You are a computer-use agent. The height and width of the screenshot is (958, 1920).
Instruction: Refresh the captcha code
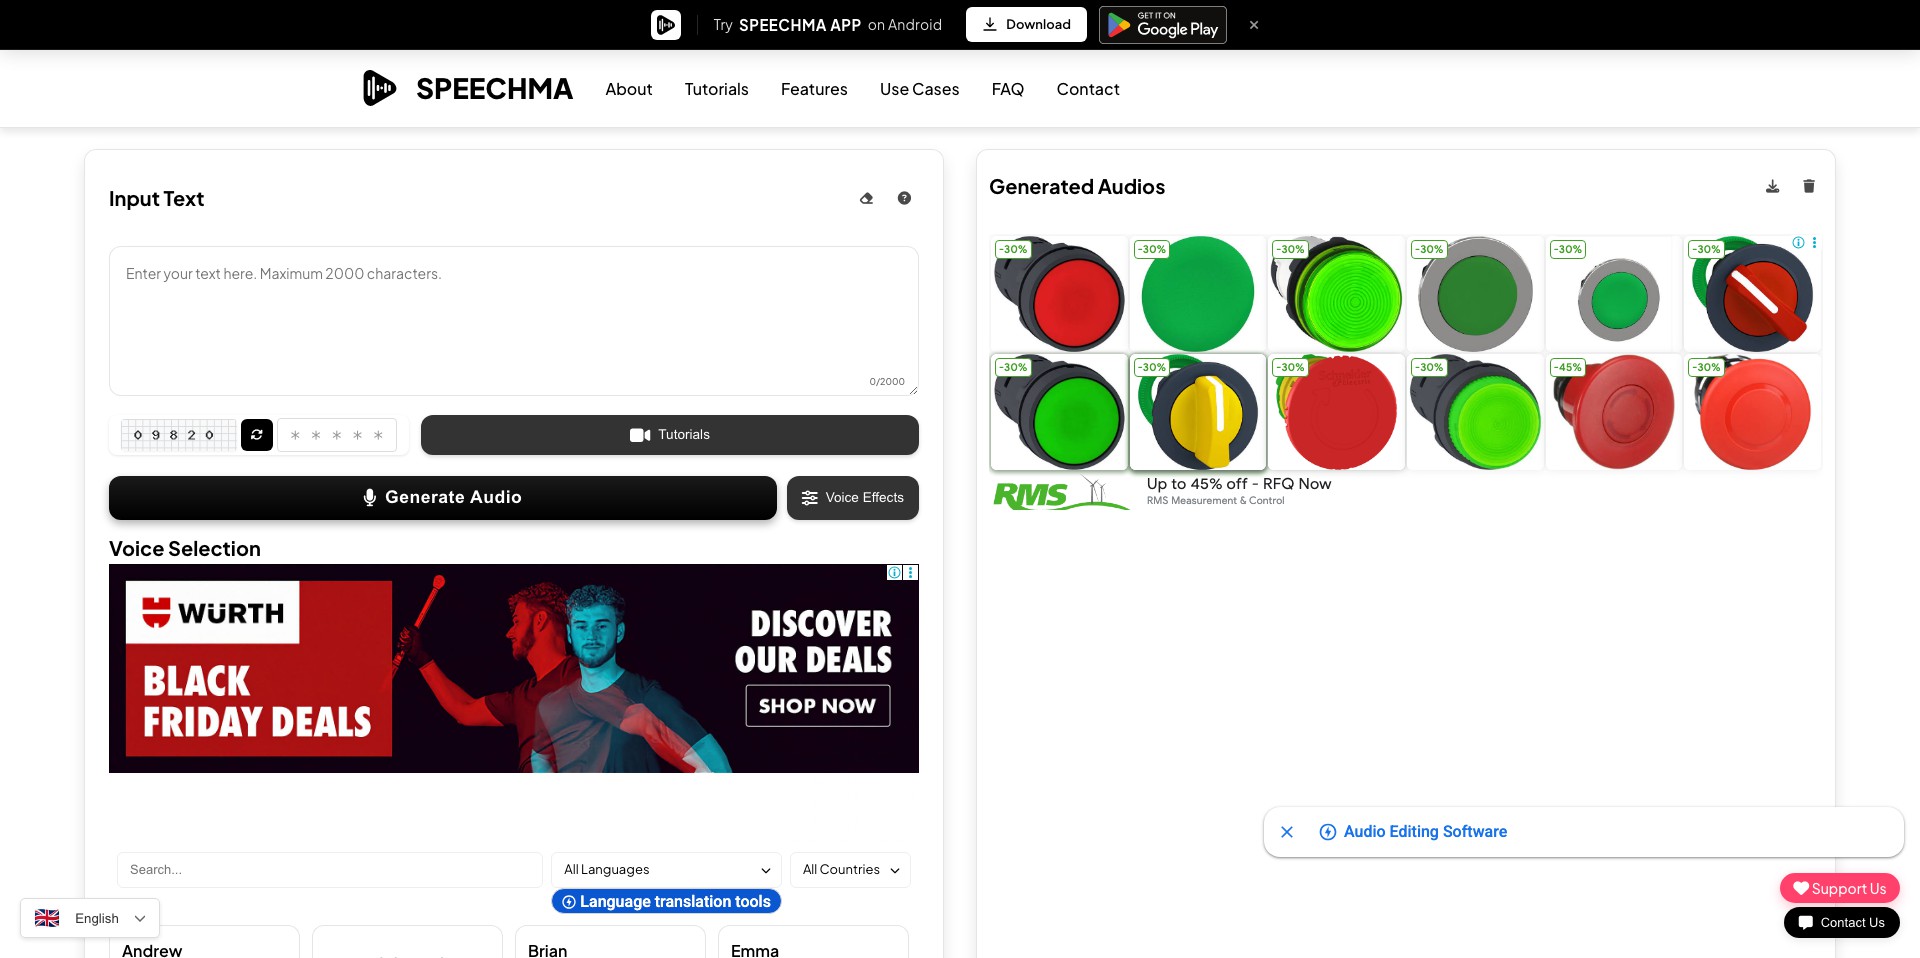(x=257, y=435)
